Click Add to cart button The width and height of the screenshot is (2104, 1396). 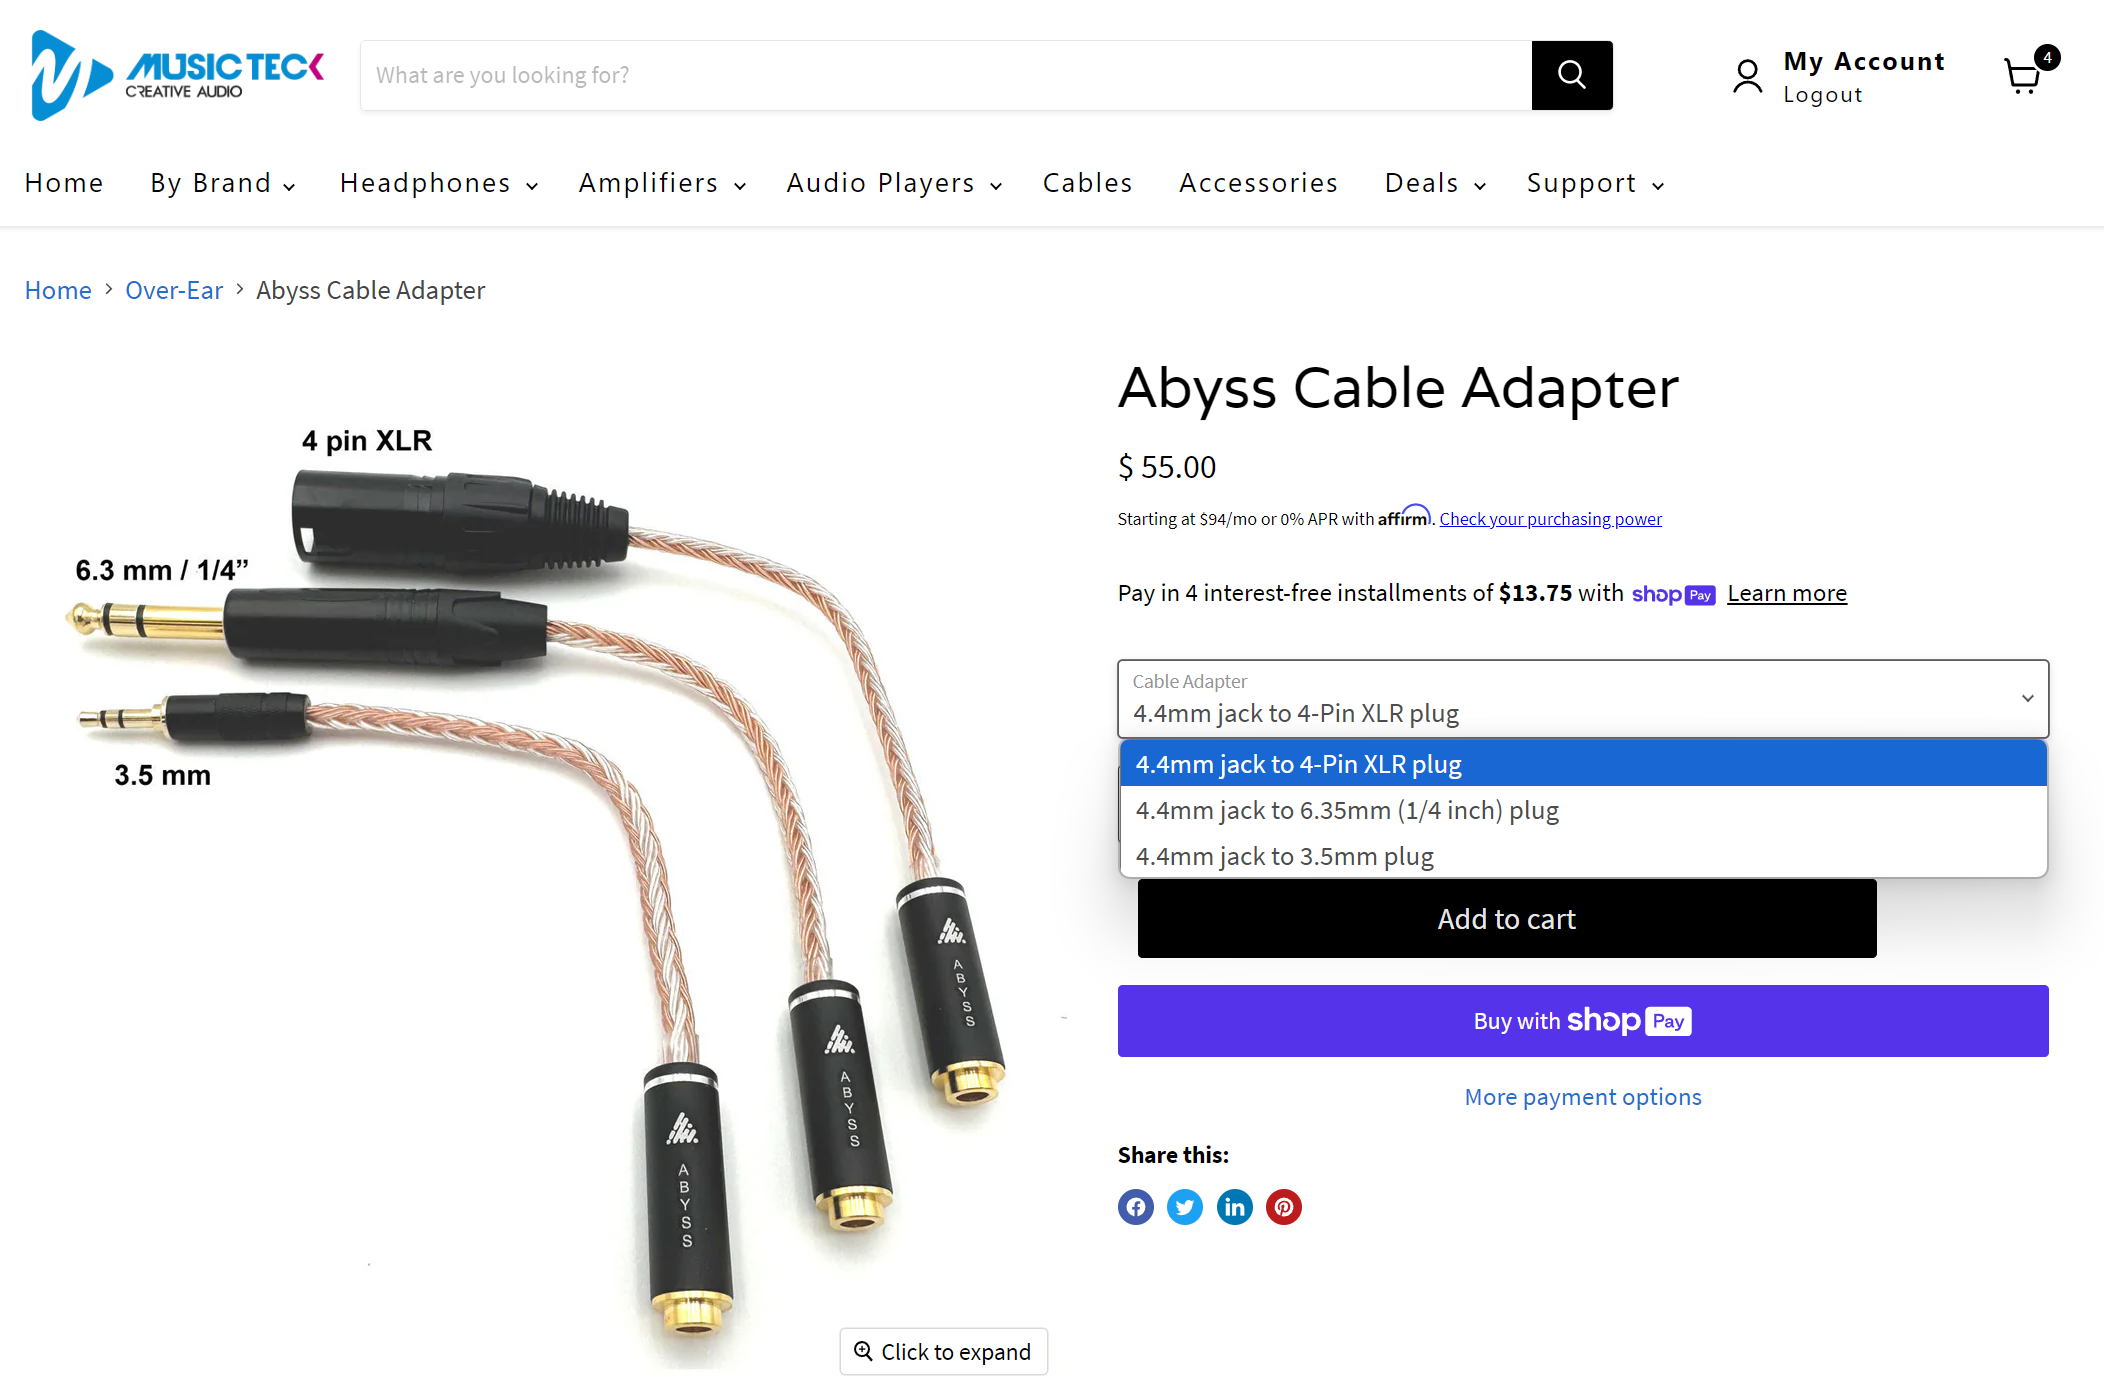pos(1506,918)
